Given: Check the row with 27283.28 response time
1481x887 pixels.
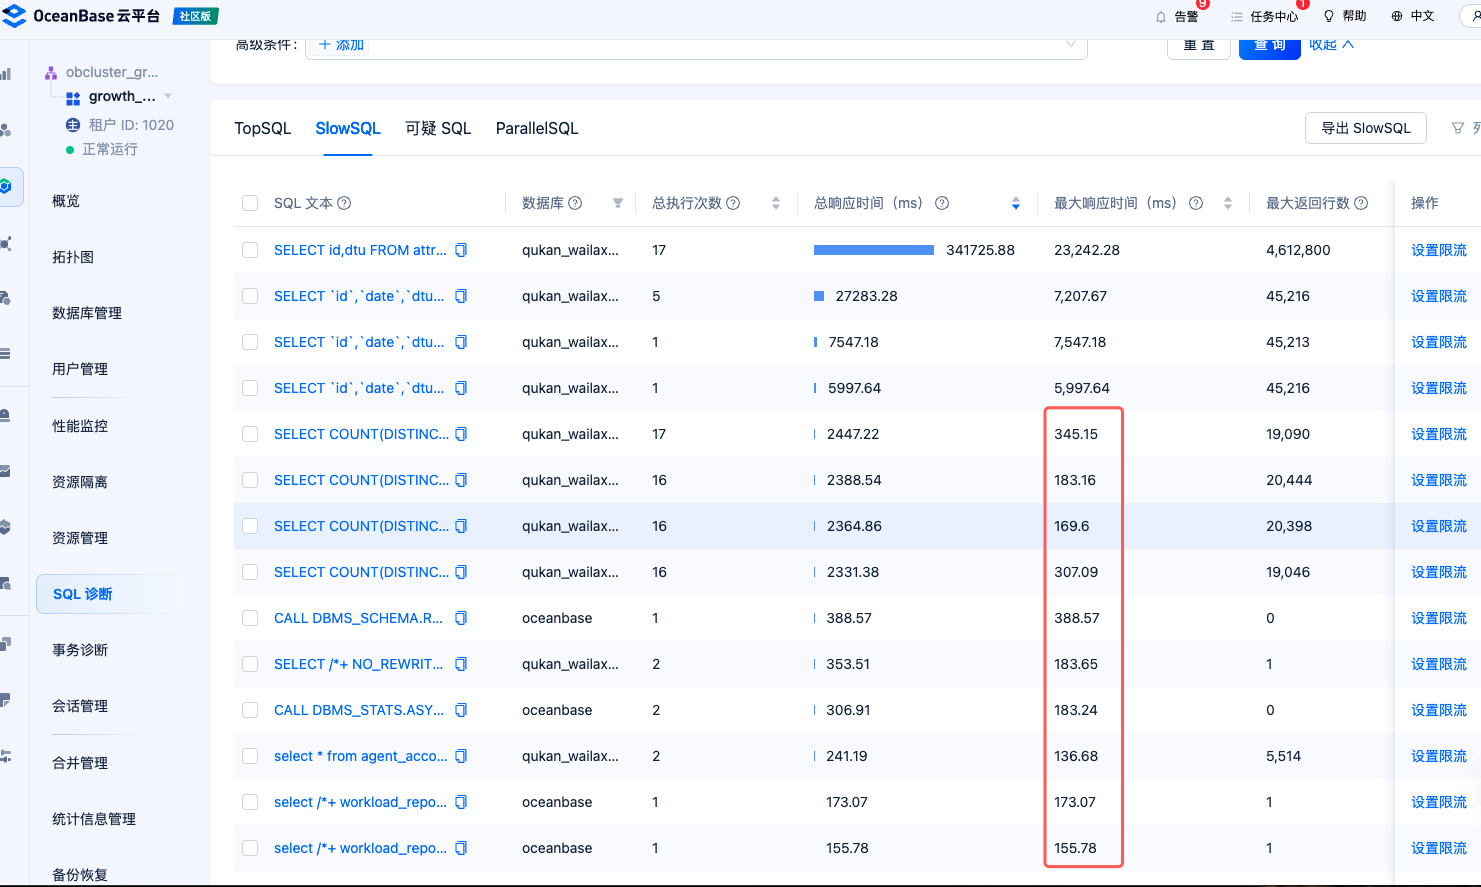Looking at the screenshot, I should [250, 296].
